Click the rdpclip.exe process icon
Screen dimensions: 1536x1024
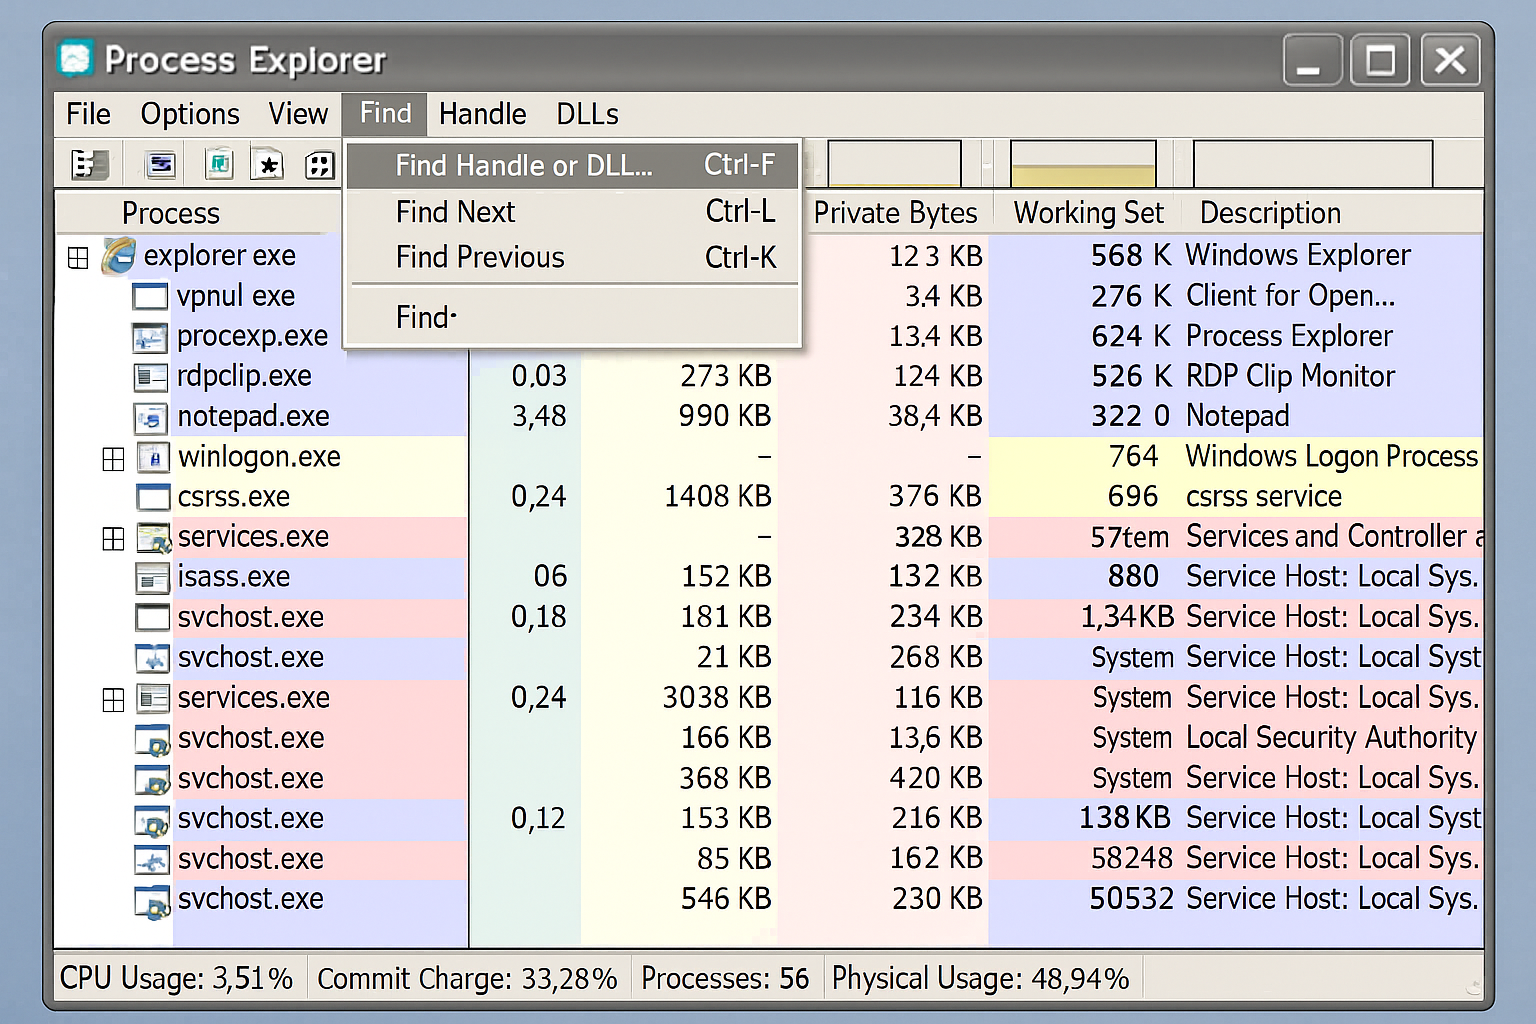(150, 377)
